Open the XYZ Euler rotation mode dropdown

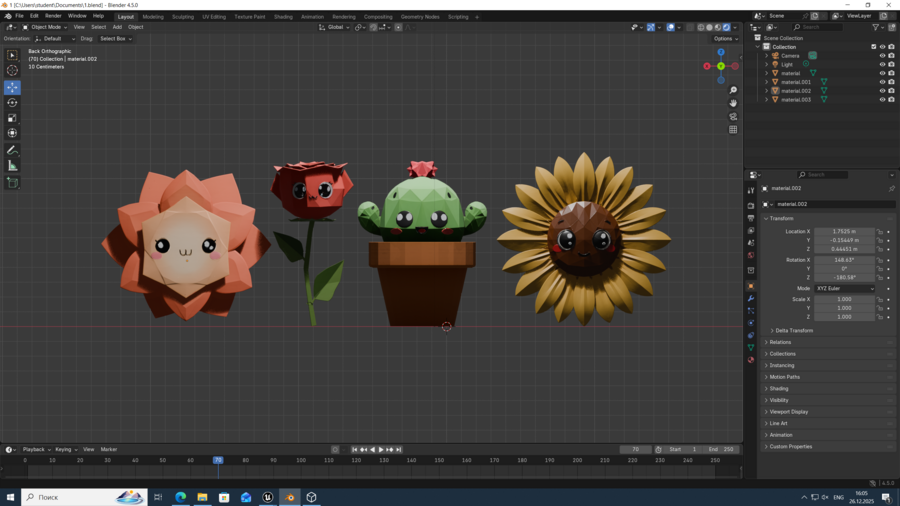tap(844, 289)
